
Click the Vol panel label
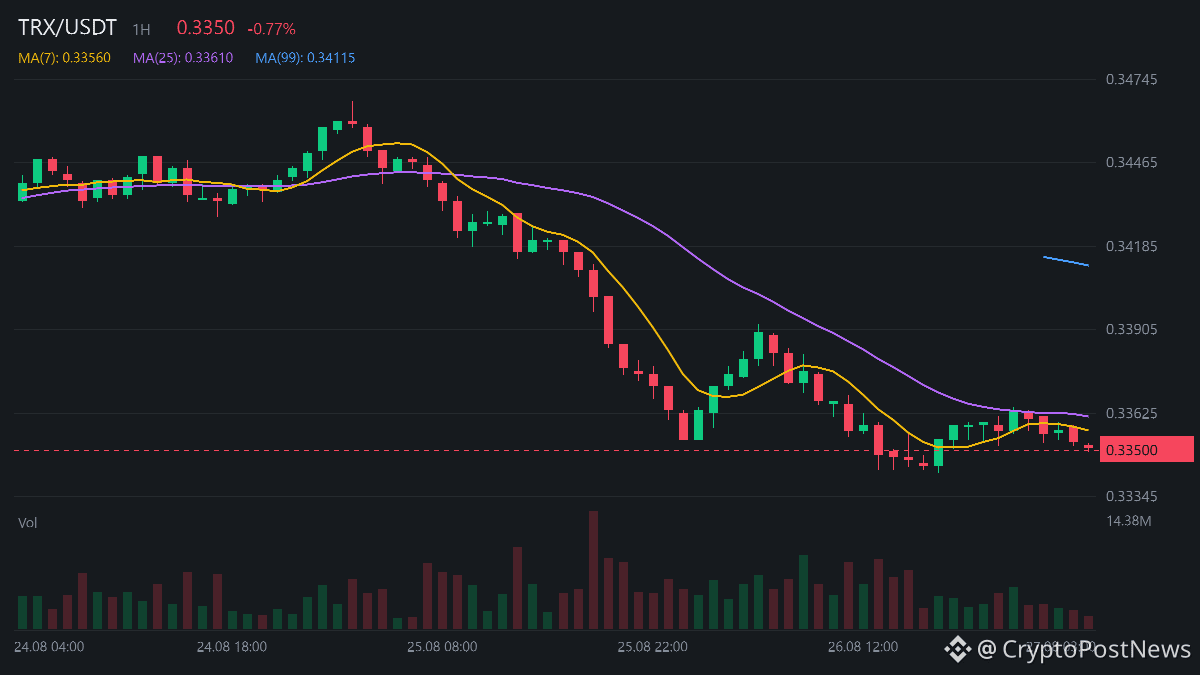[28, 522]
